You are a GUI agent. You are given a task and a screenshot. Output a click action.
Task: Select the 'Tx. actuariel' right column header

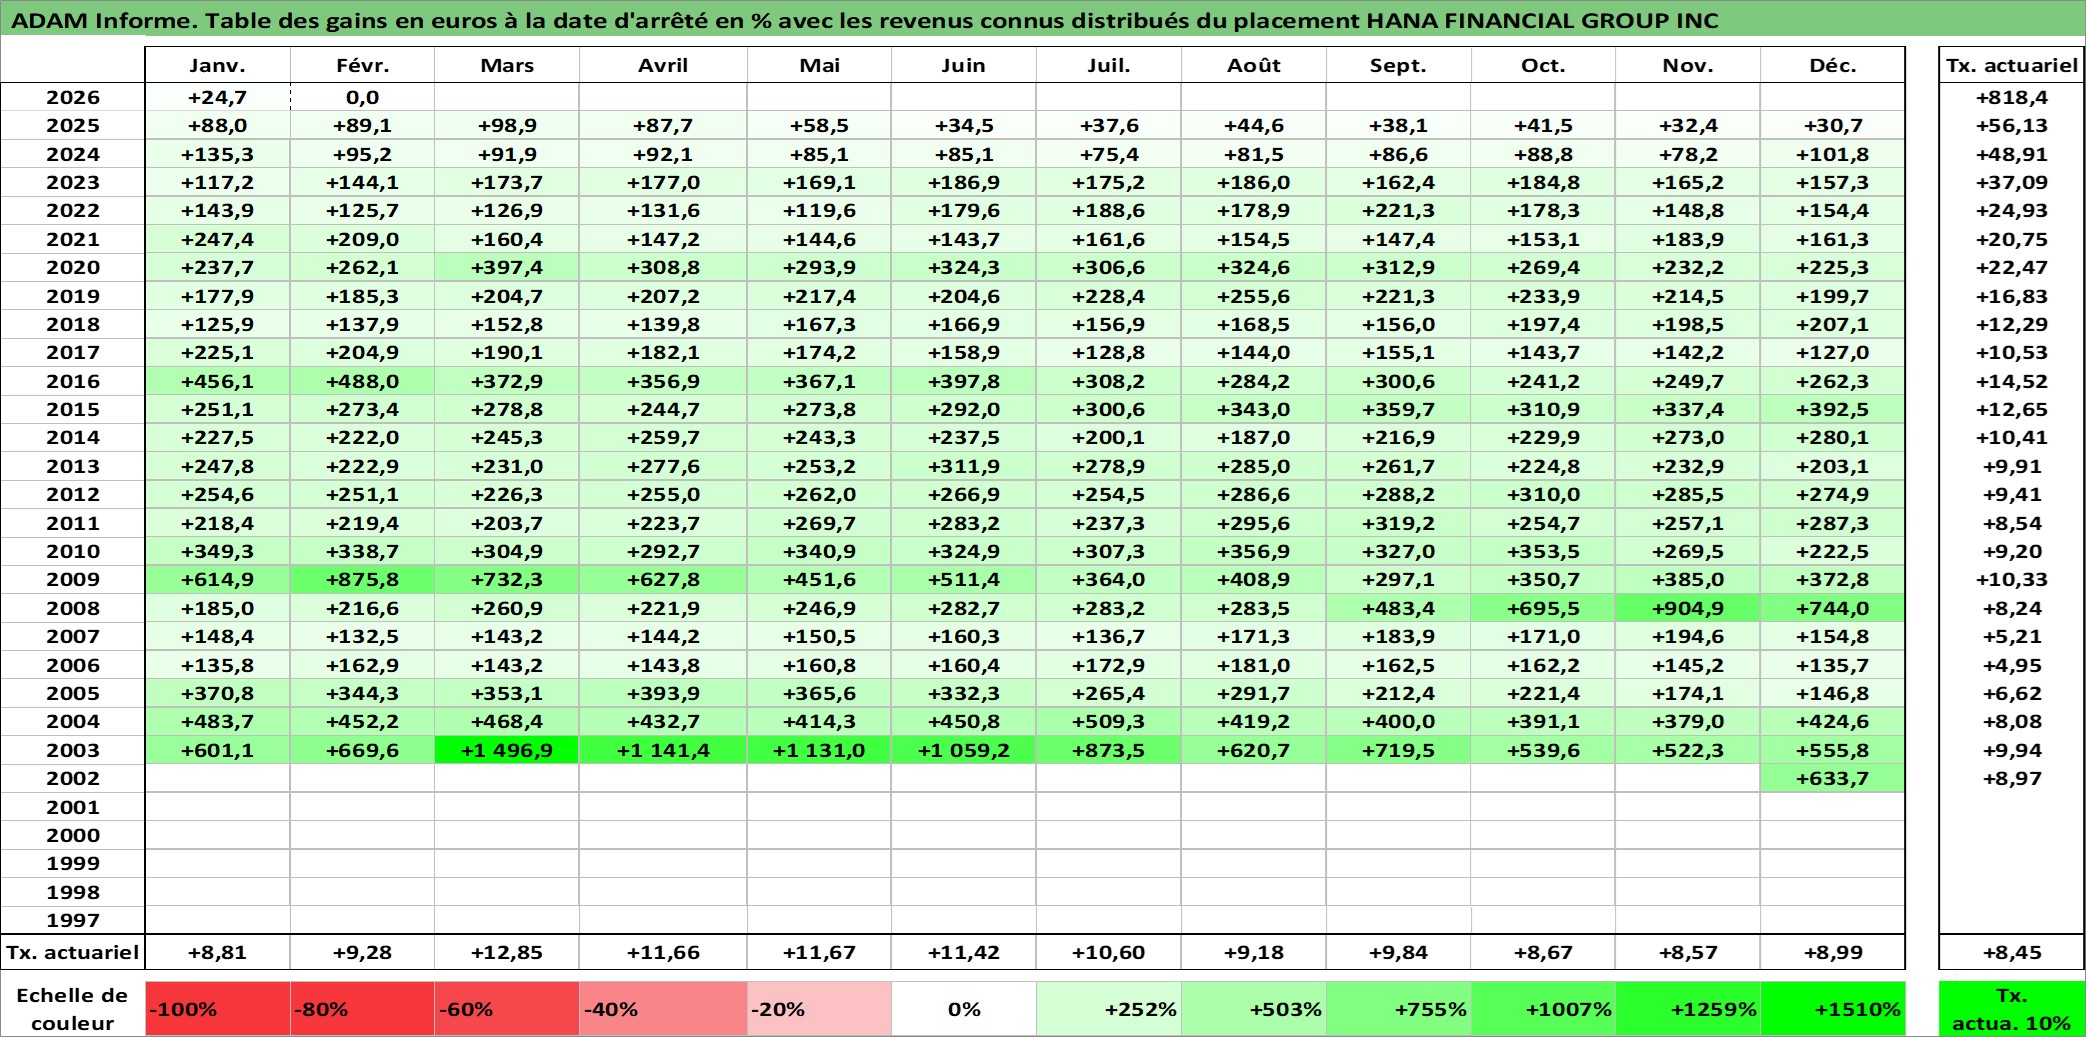(x=2011, y=65)
